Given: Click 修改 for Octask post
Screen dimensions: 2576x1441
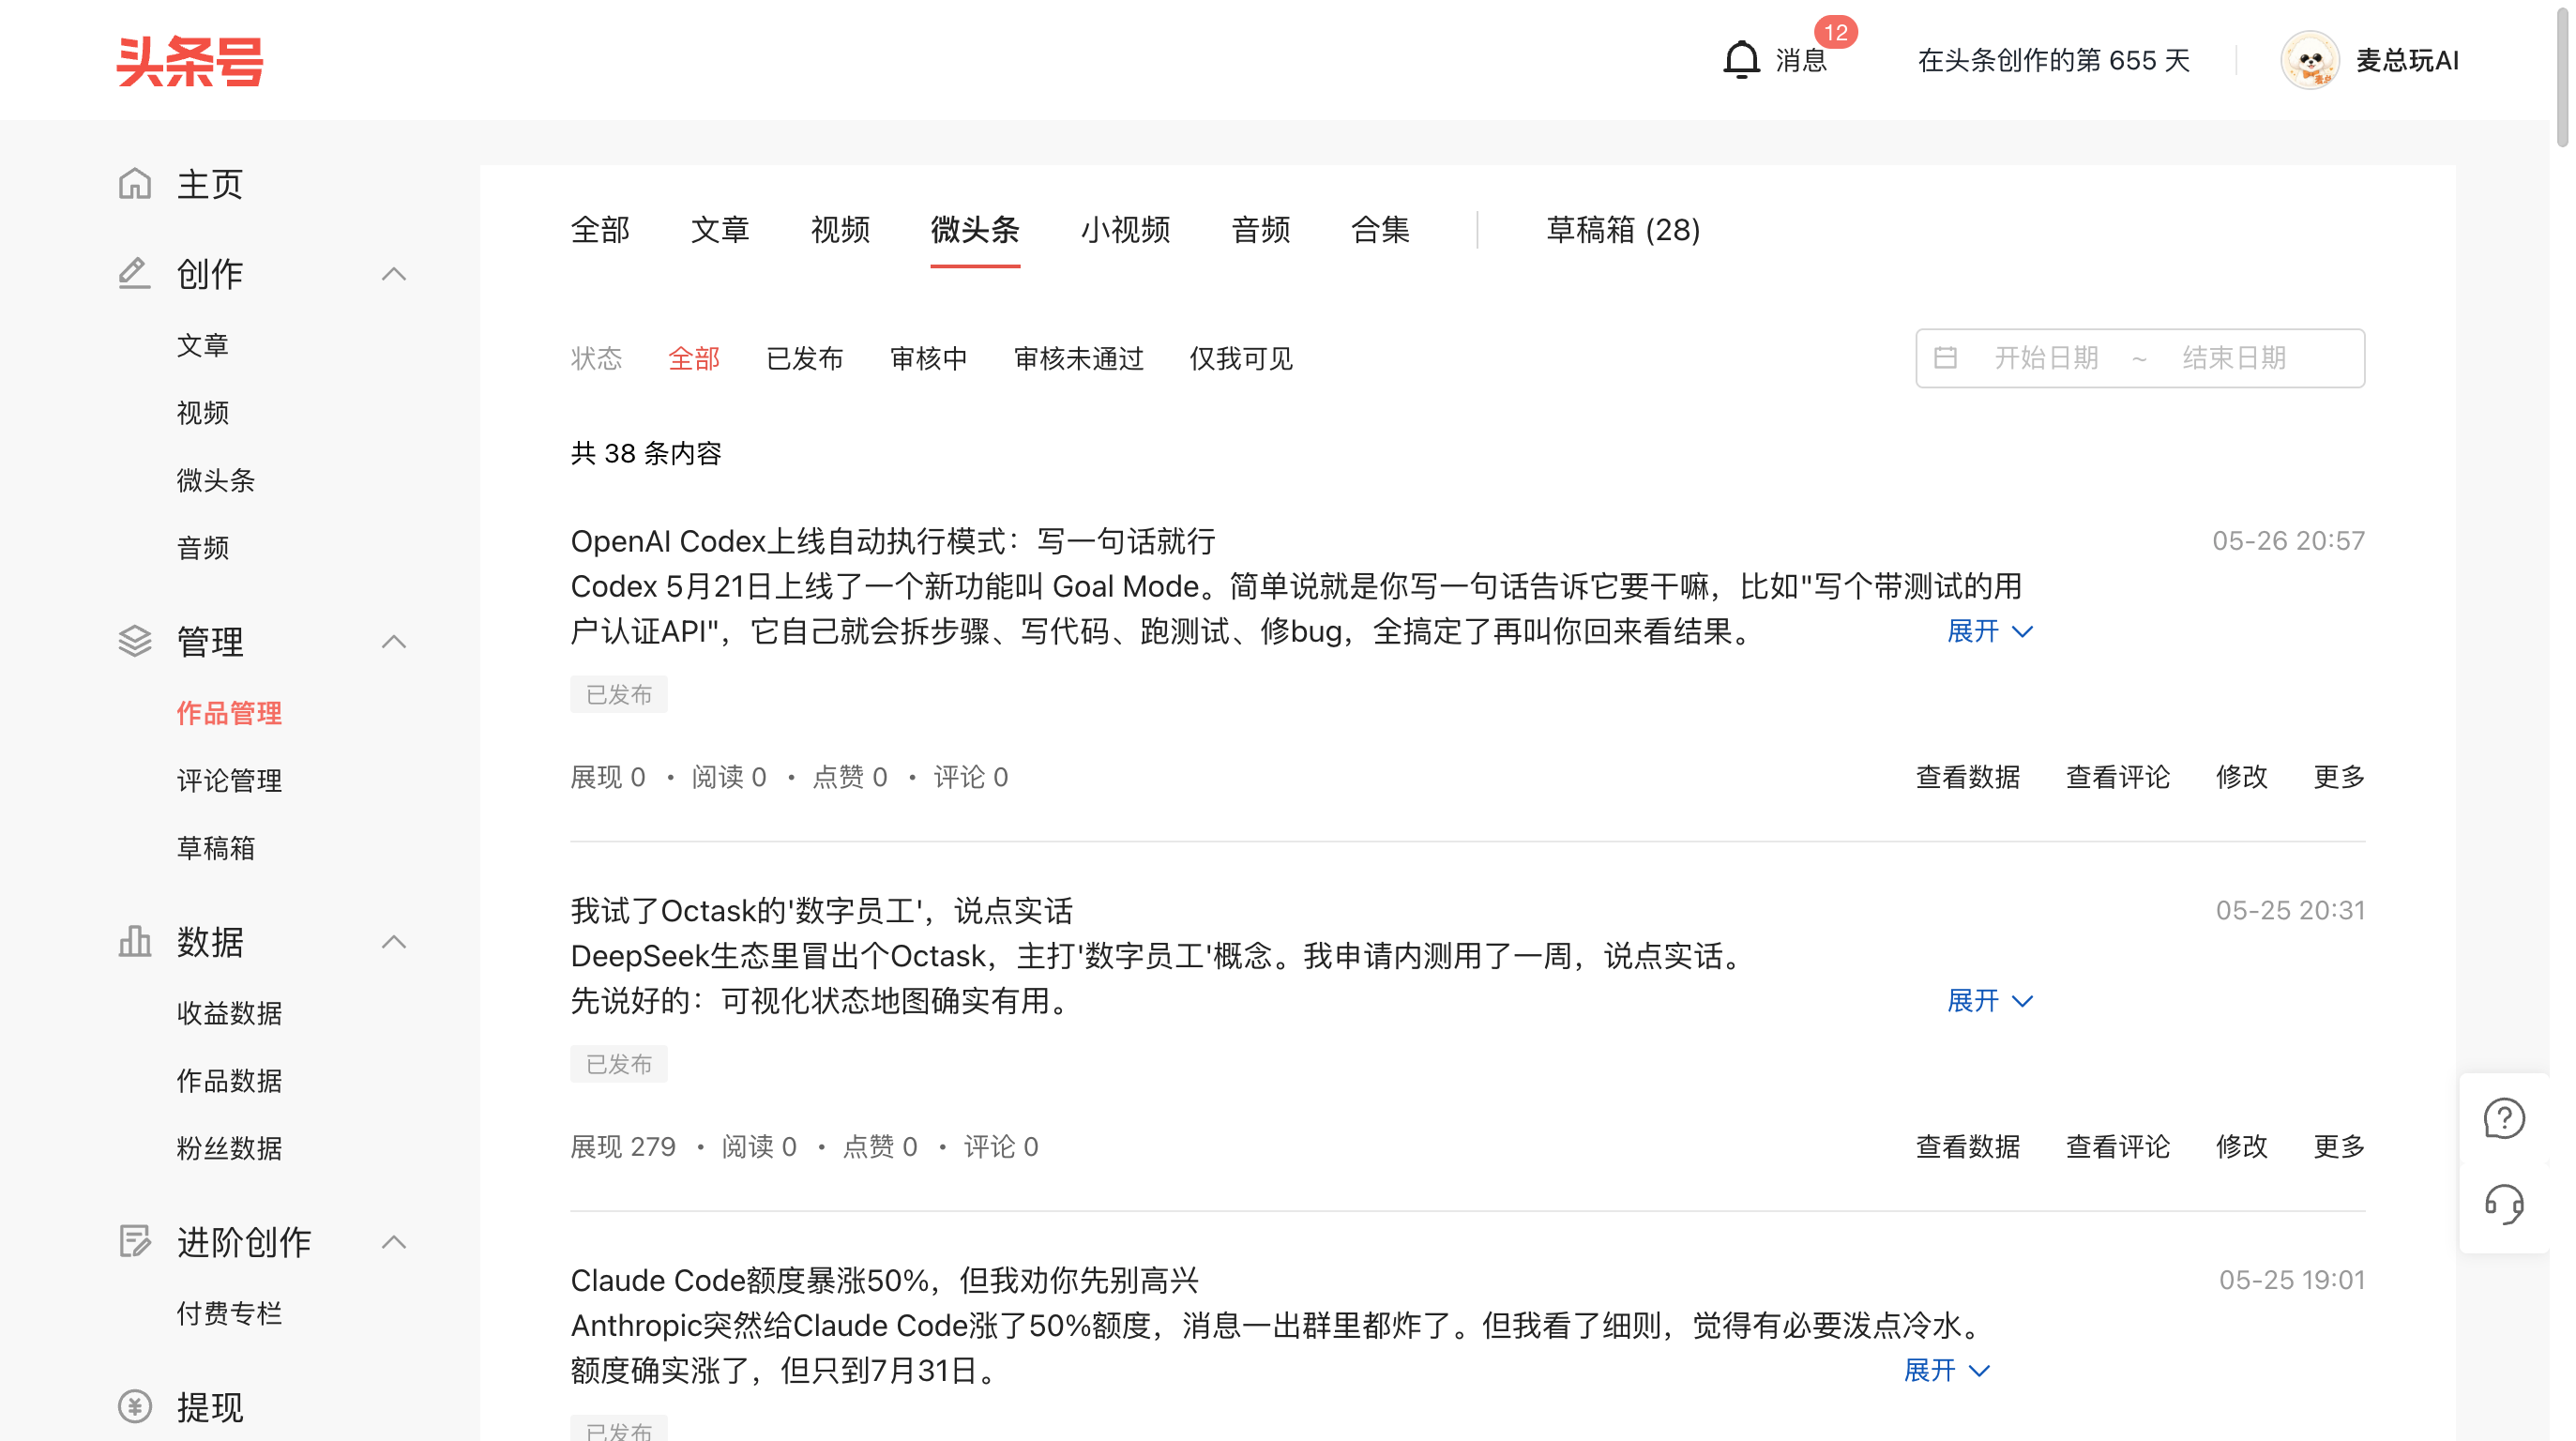Looking at the screenshot, I should [x=2241, y=1147].
